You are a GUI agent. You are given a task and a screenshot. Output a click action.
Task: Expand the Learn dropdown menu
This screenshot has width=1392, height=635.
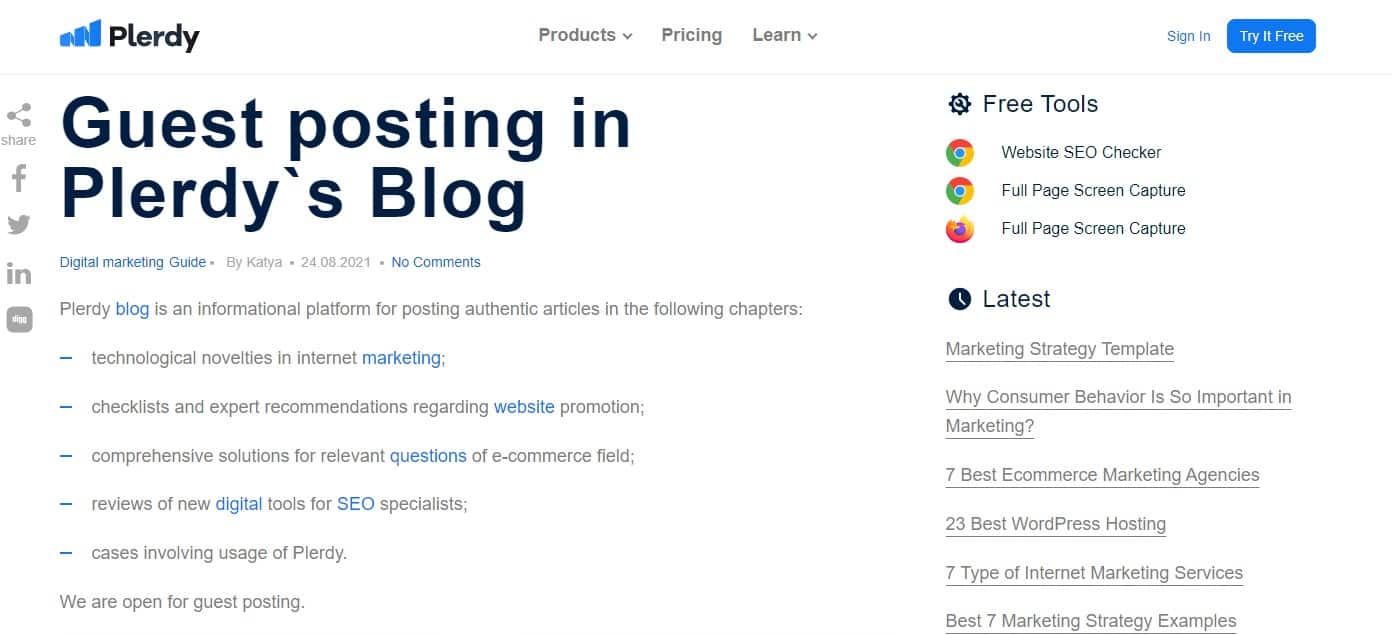point(785,35)
